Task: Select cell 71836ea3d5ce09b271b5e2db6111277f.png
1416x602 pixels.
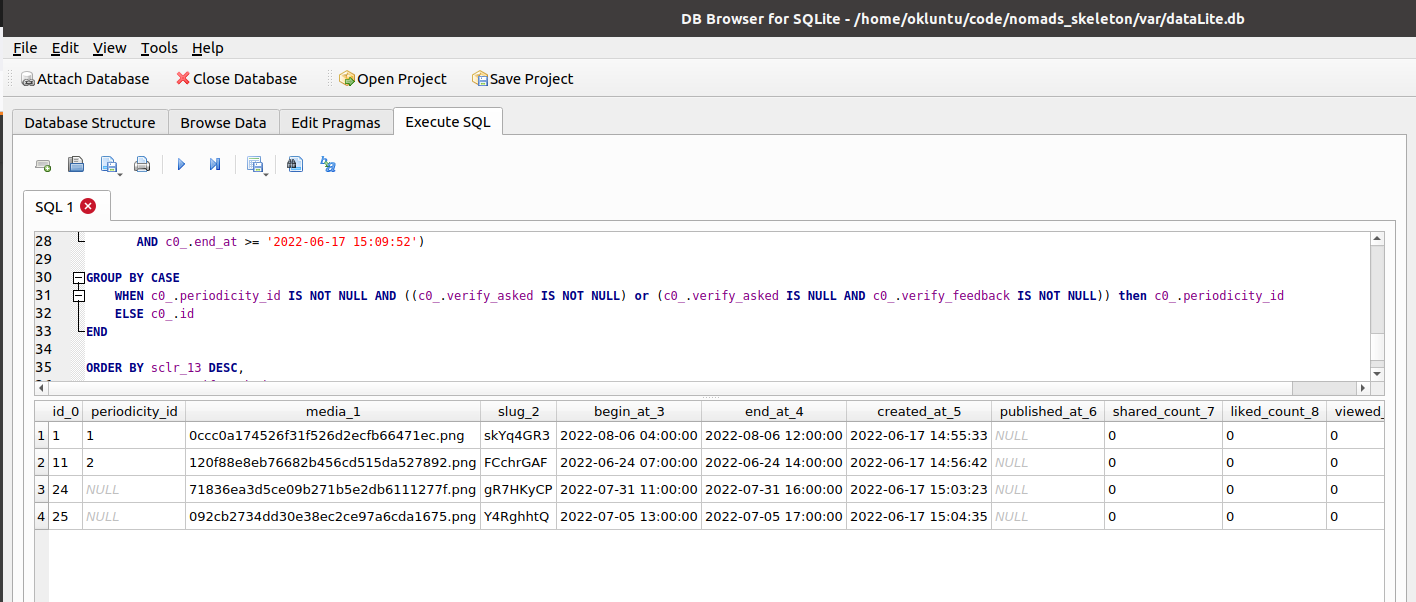Action: (332, 490)
